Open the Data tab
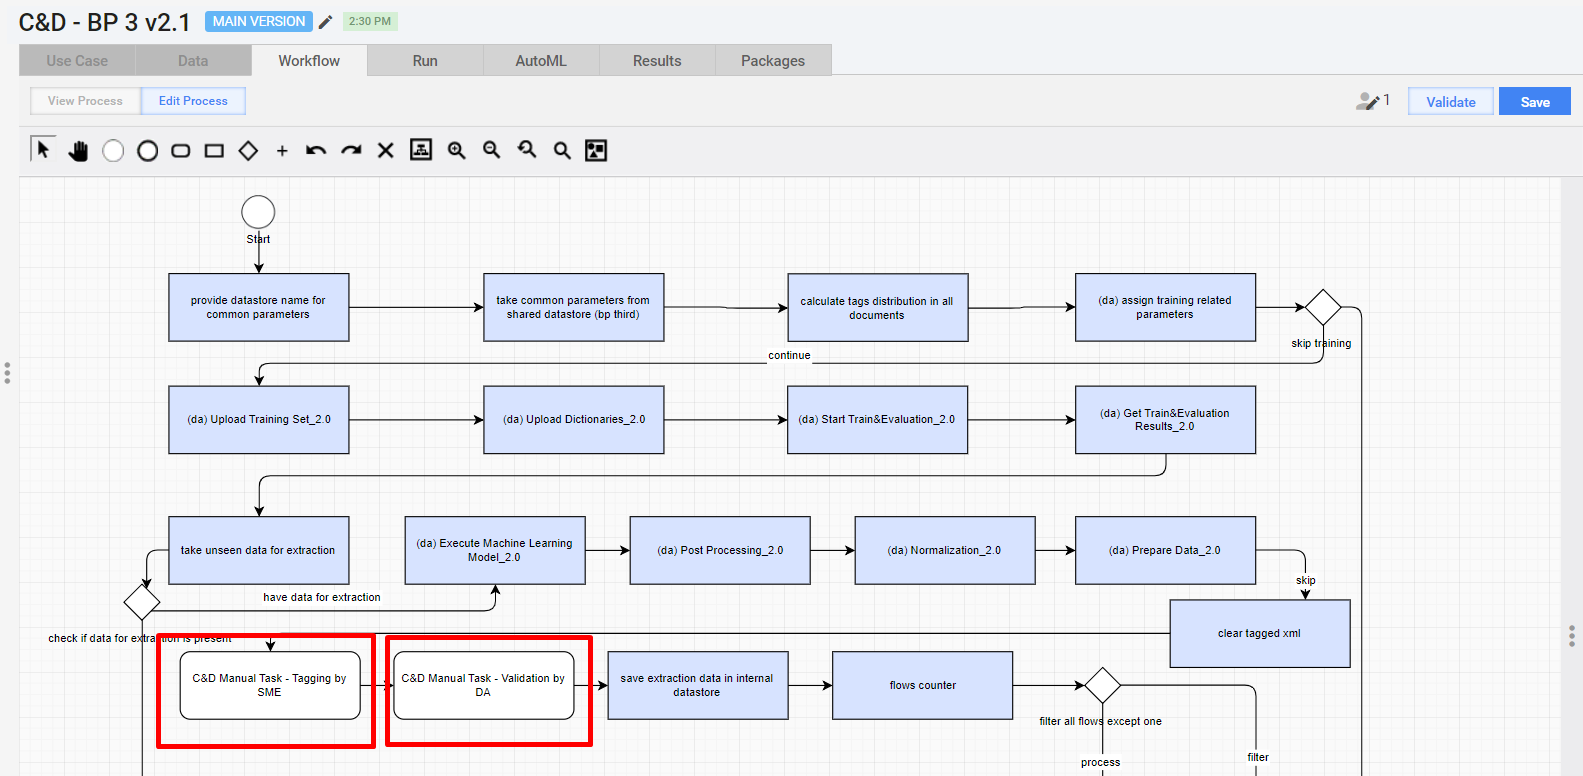 [x=193, y=61]
